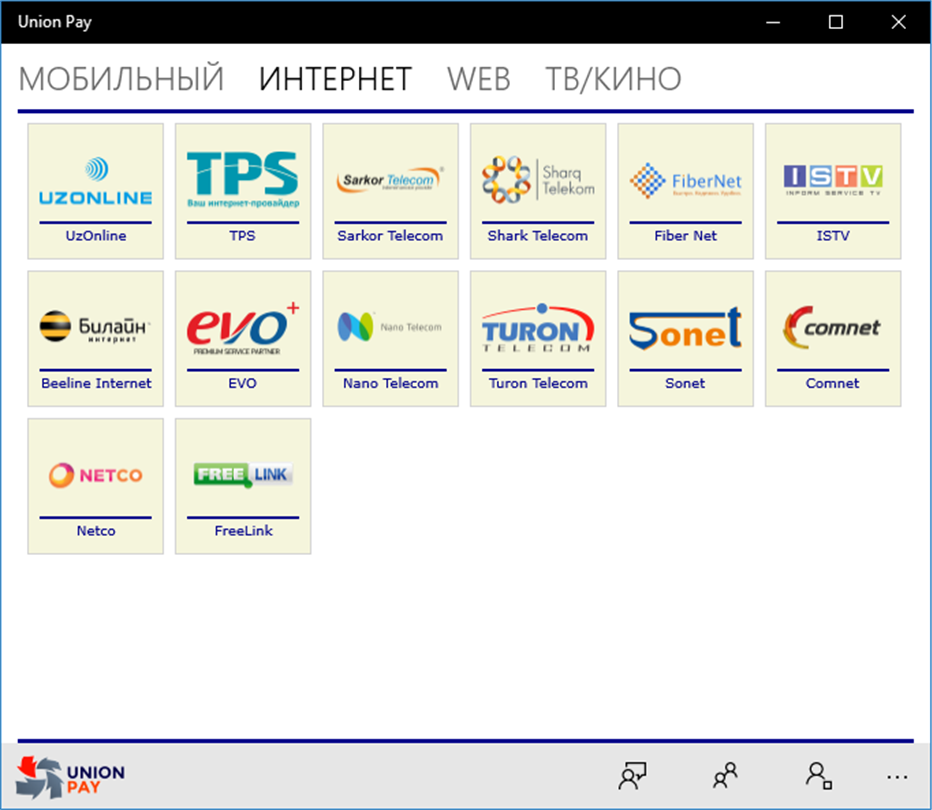Click the ISTV text label
Image resolution: width=932 pixels, height=810 pixels.
pyautogui.click(x=833, y=236)
